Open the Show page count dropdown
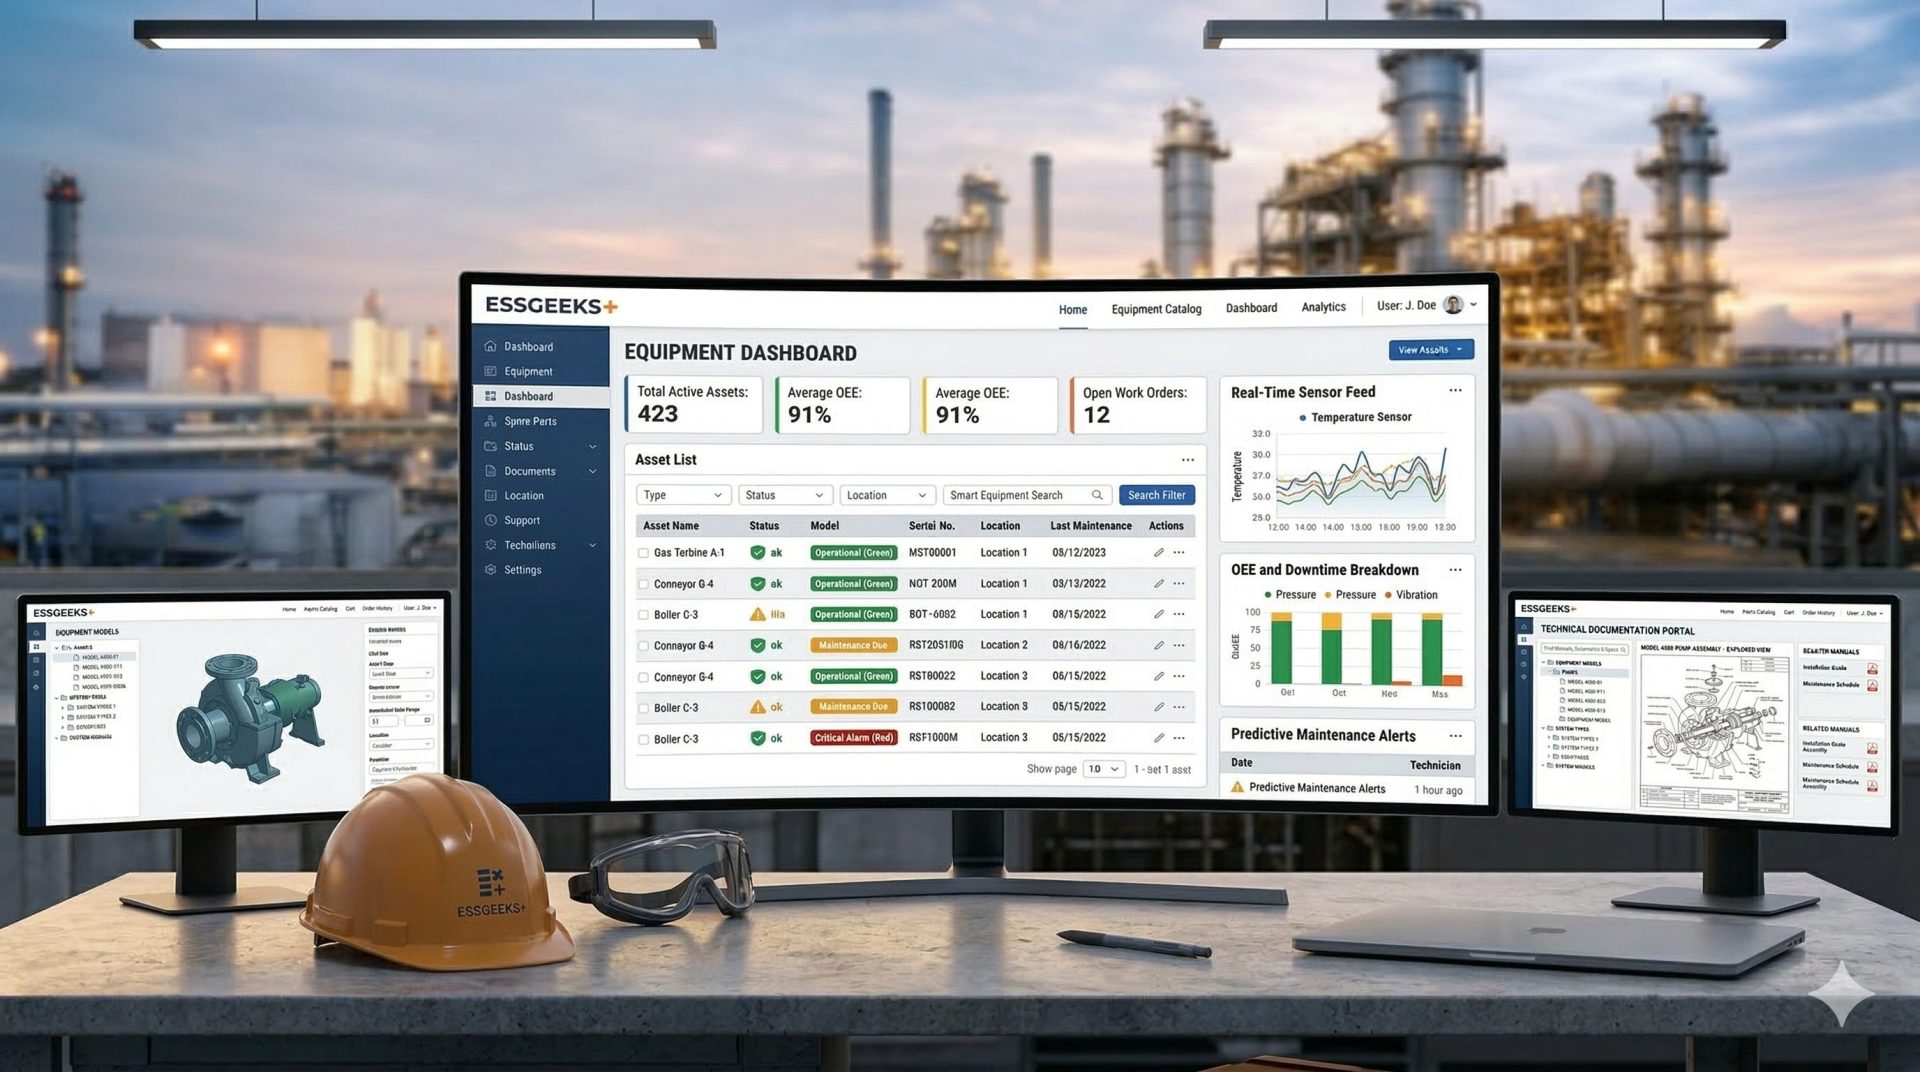The height and width of the screenshot is (1072, 1920). (x=1103, y=769)
